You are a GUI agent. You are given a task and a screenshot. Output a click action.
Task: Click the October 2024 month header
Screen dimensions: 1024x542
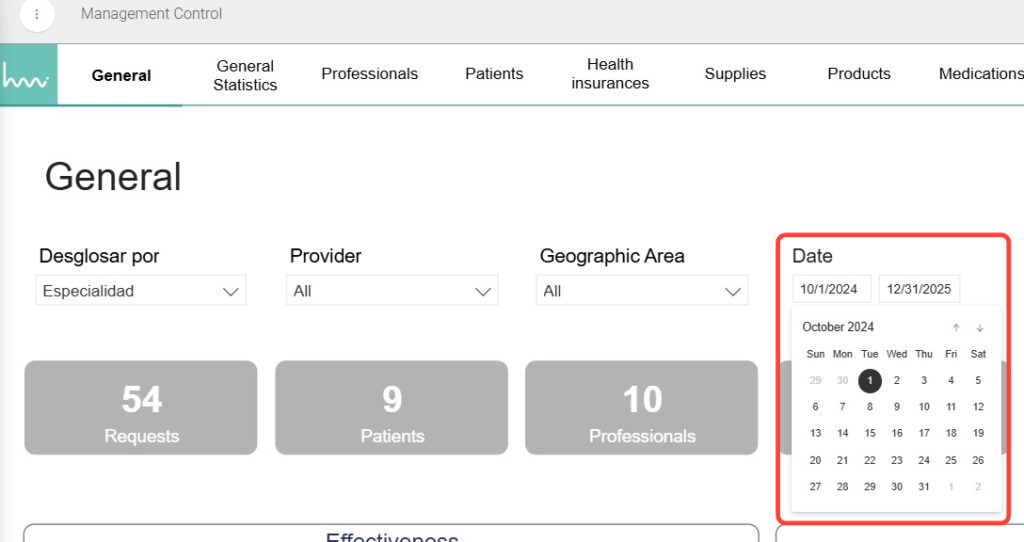pos(838,327)
